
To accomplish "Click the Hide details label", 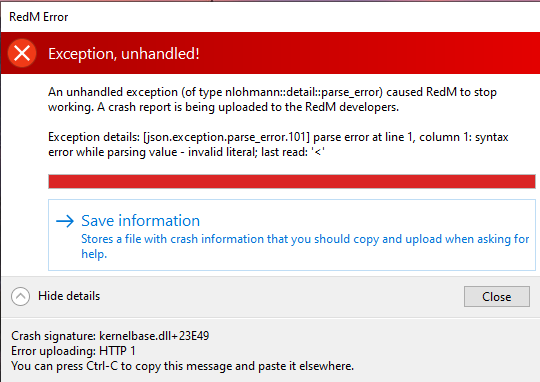I will (x=69, y=296).
